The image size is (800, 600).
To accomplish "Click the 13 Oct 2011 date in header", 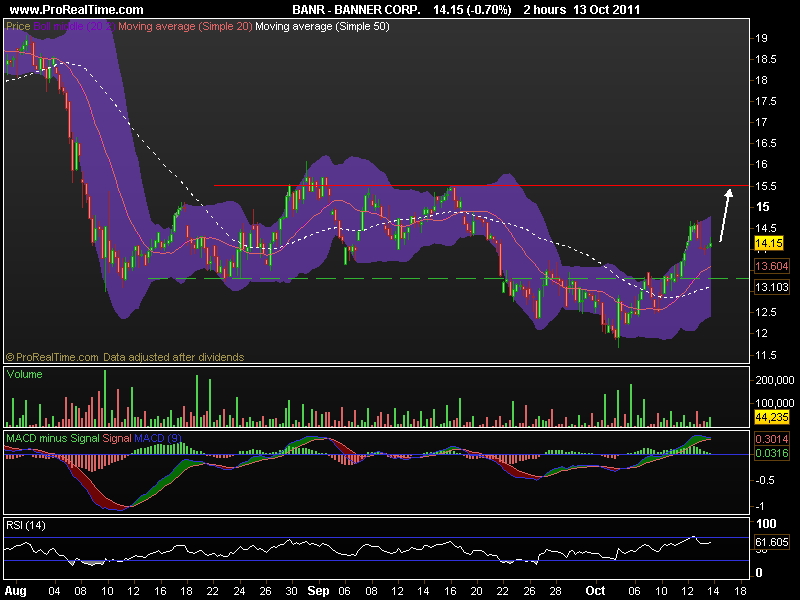I will [607, 10].
